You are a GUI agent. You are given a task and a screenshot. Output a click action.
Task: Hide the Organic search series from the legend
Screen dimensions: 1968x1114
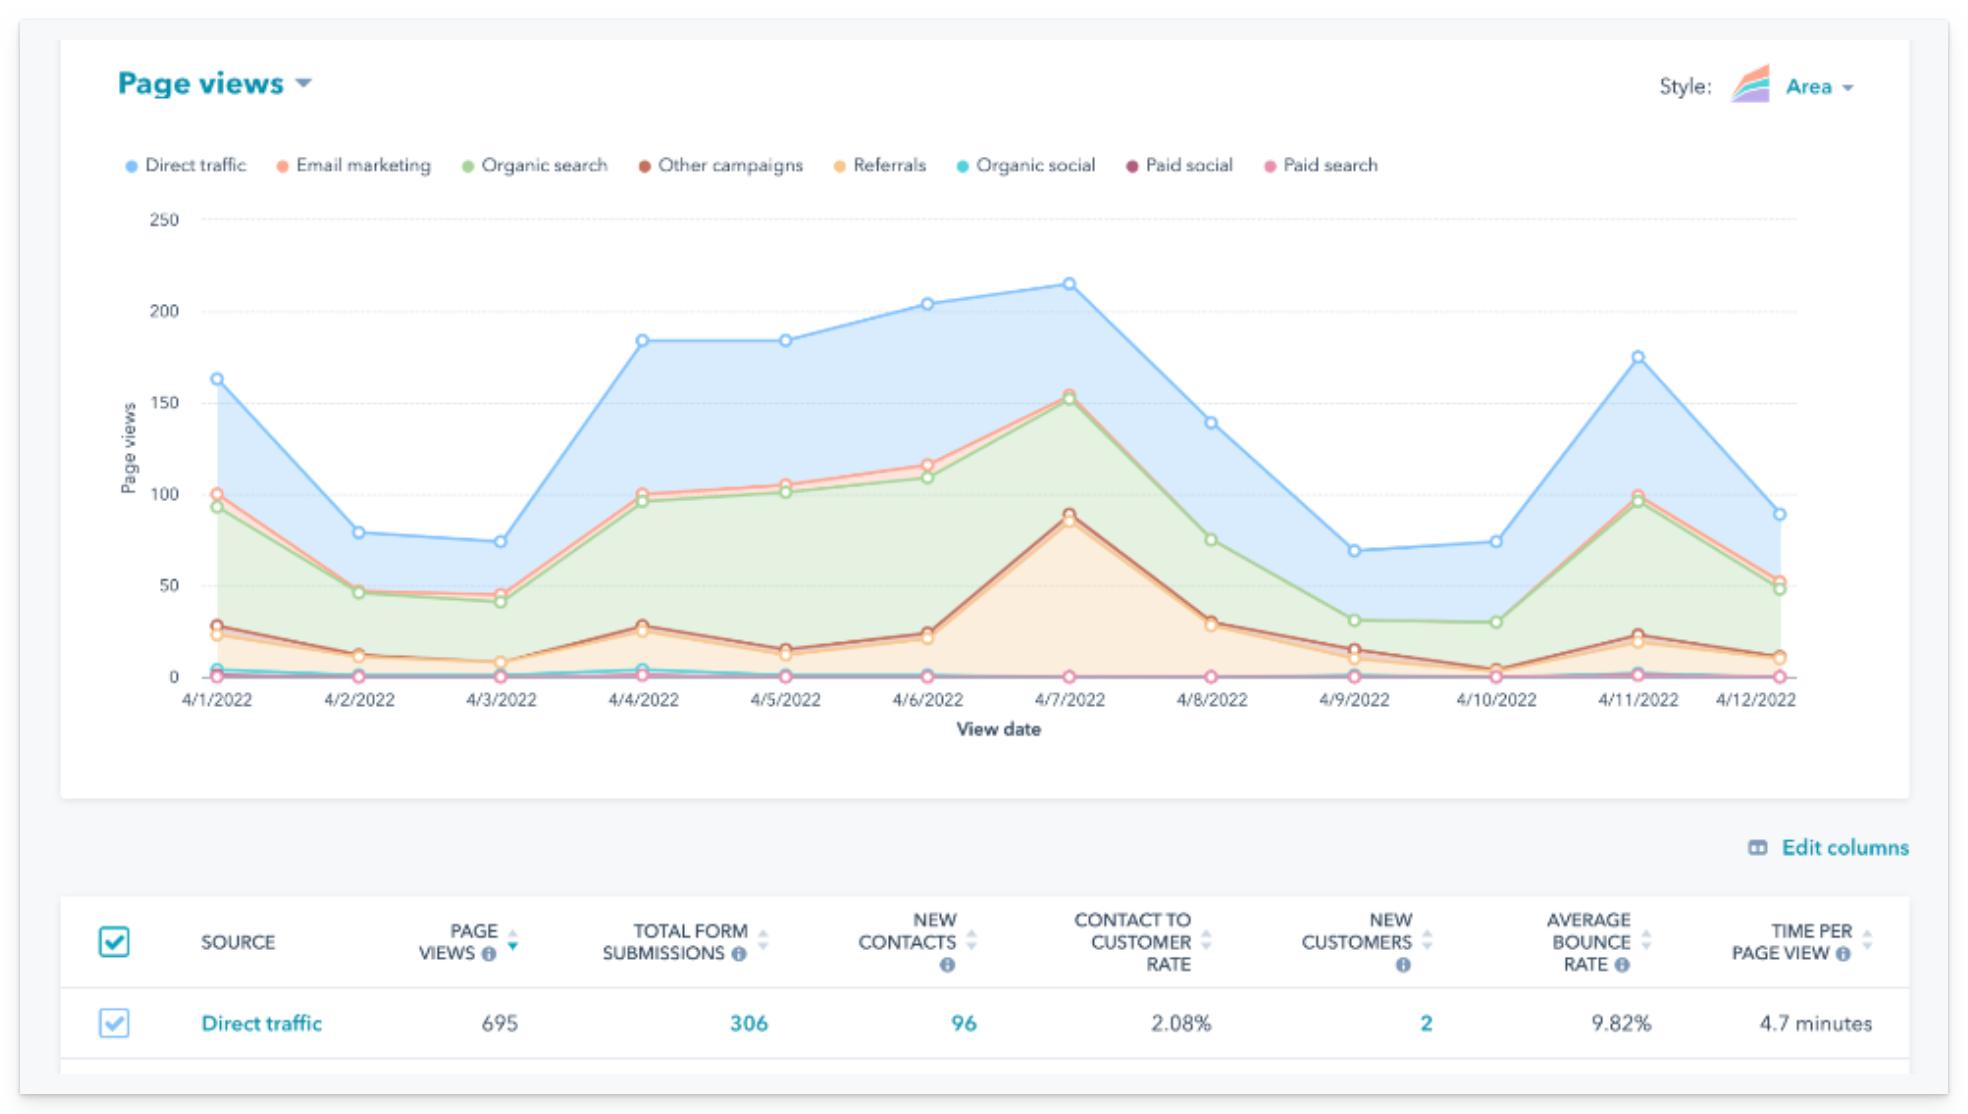point(544,165)
